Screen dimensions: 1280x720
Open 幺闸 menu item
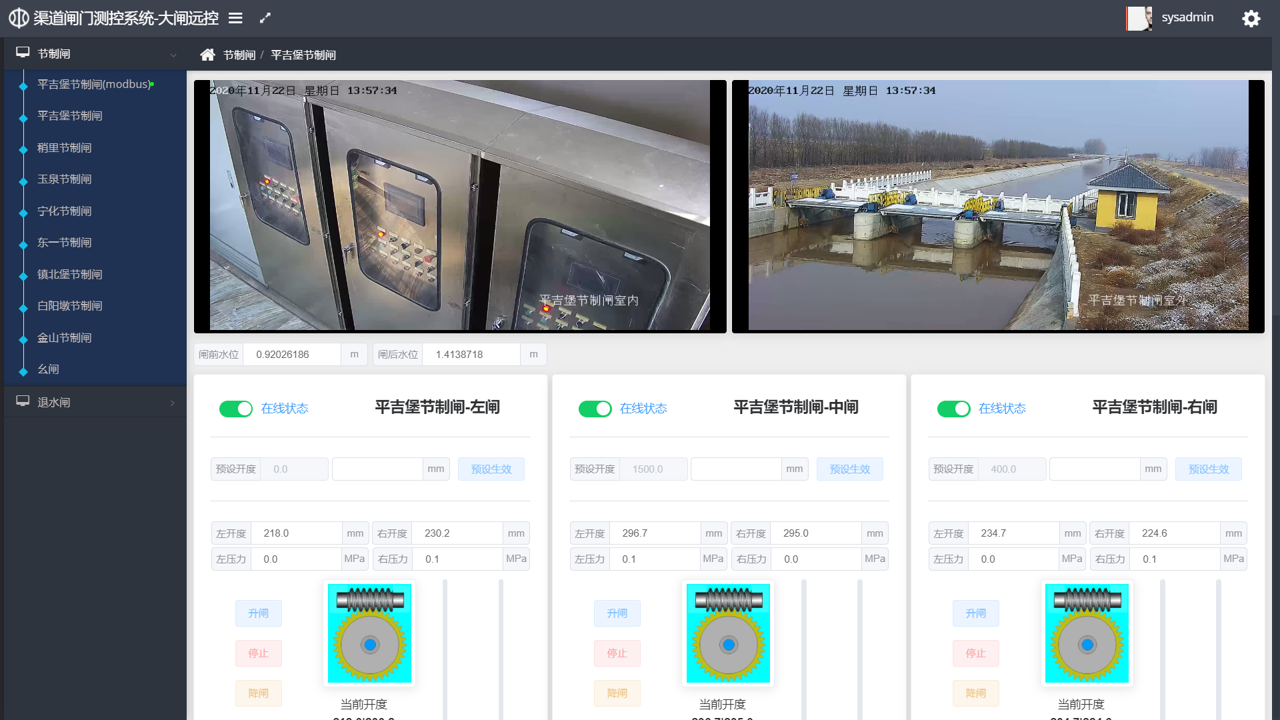pyautogui.click(x=48, y=369)
